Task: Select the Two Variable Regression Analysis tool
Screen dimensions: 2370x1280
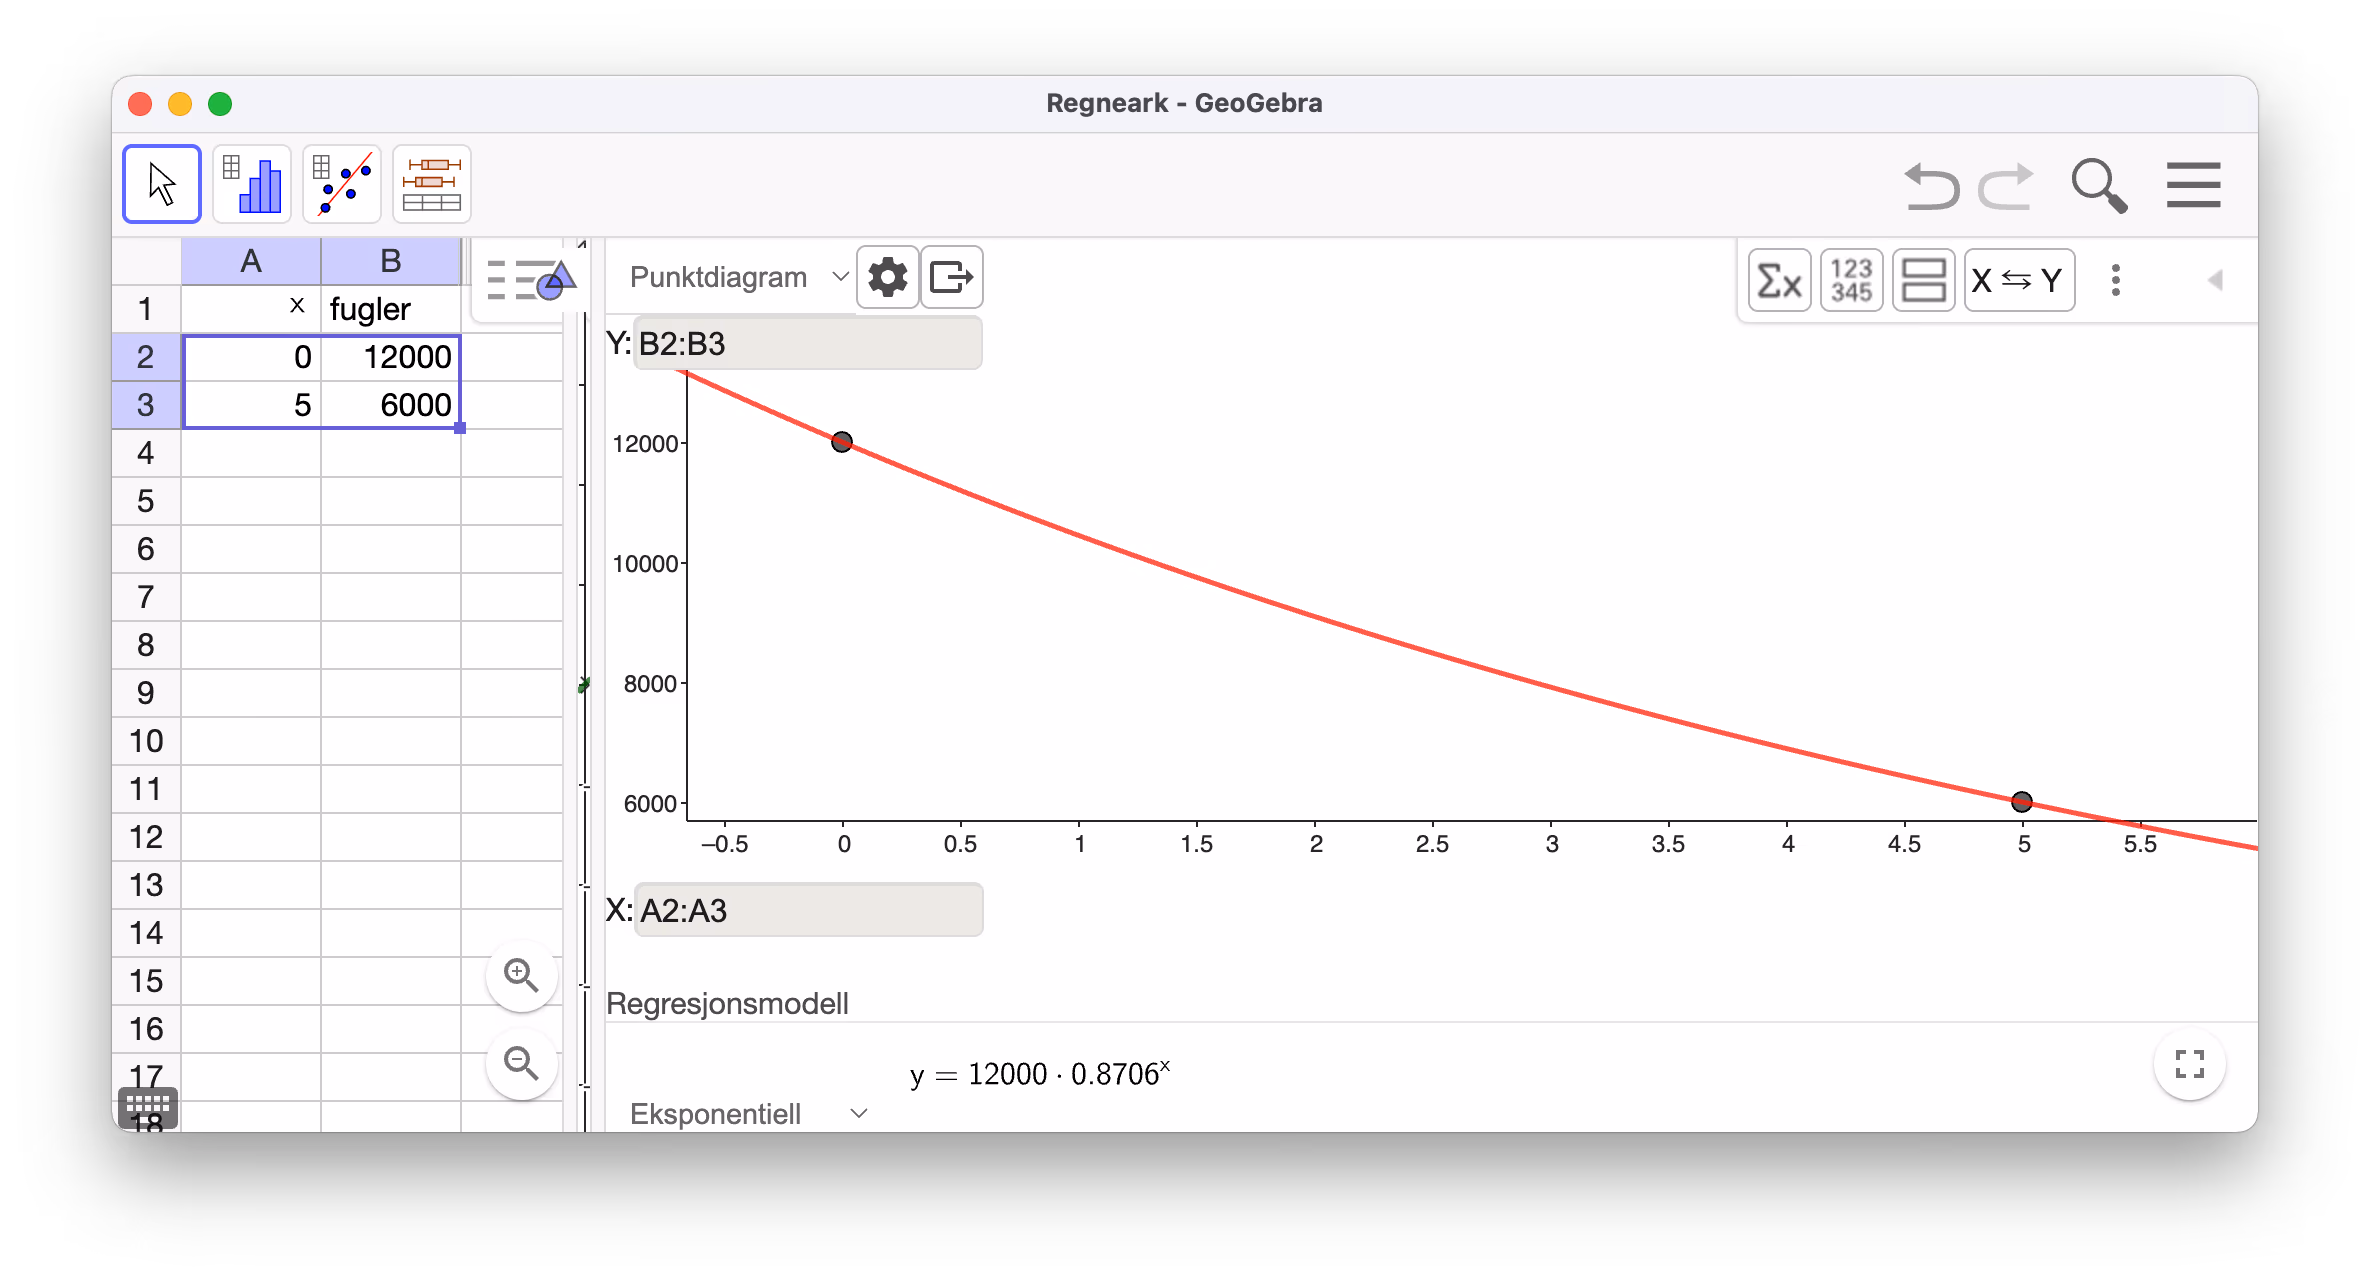Action: pyautogui.click(x=342, y=184)
